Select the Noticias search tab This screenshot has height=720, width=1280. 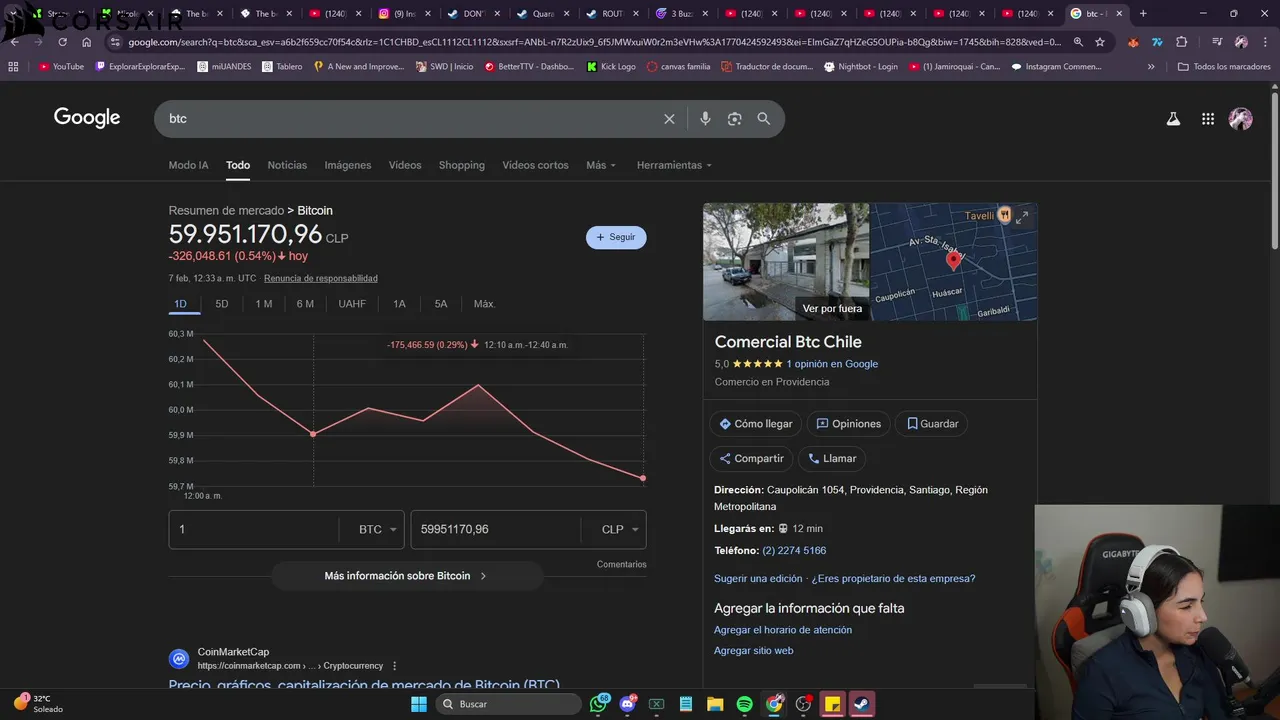pyautogui.click(x=287, y=165)
